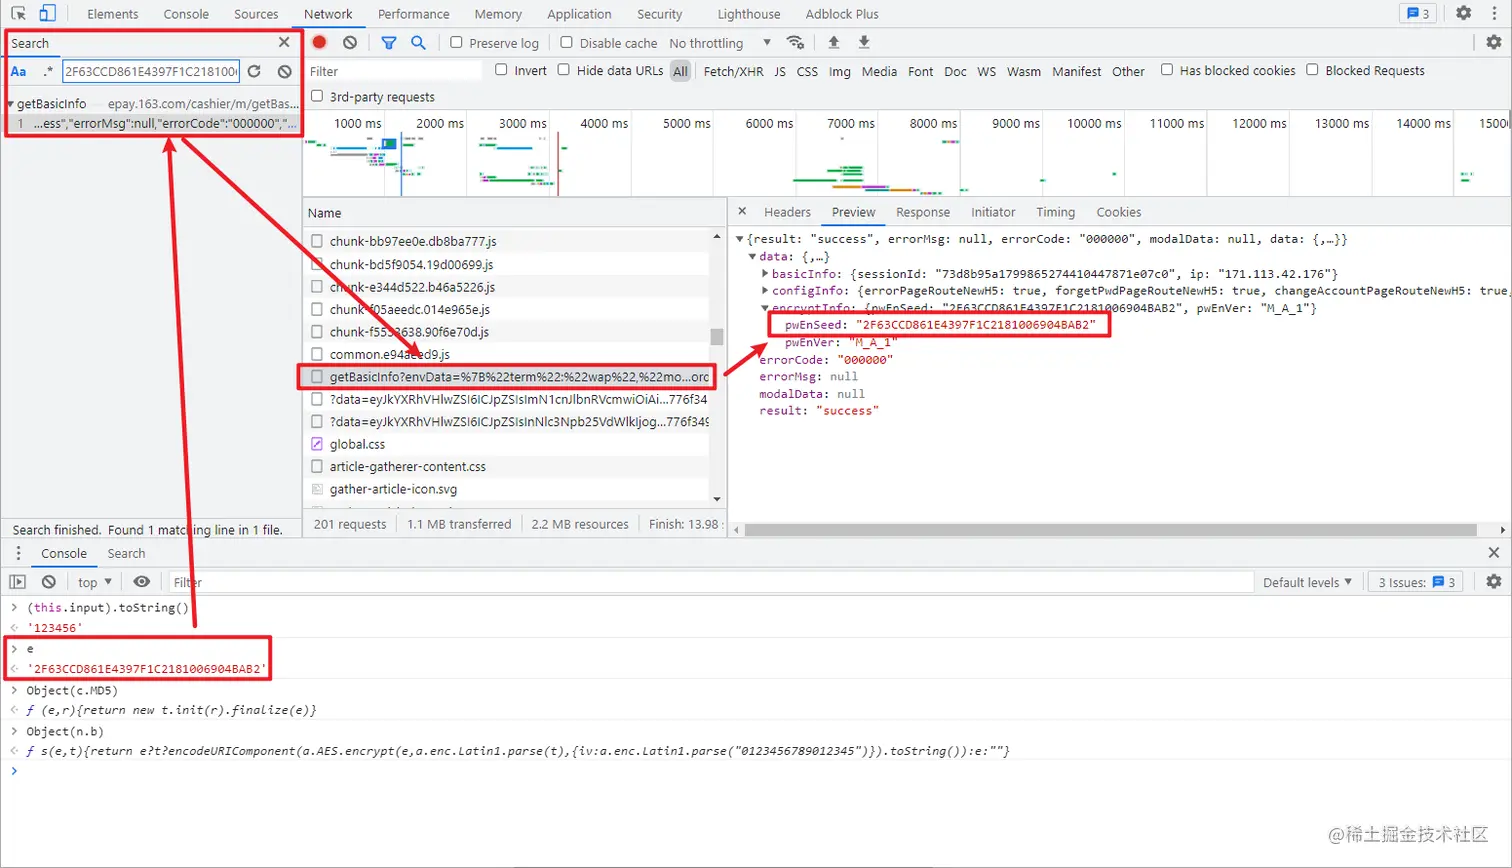Clear the network log with the clear icon
Viewport: 1512px width, 868px height.
coord(350,42)
